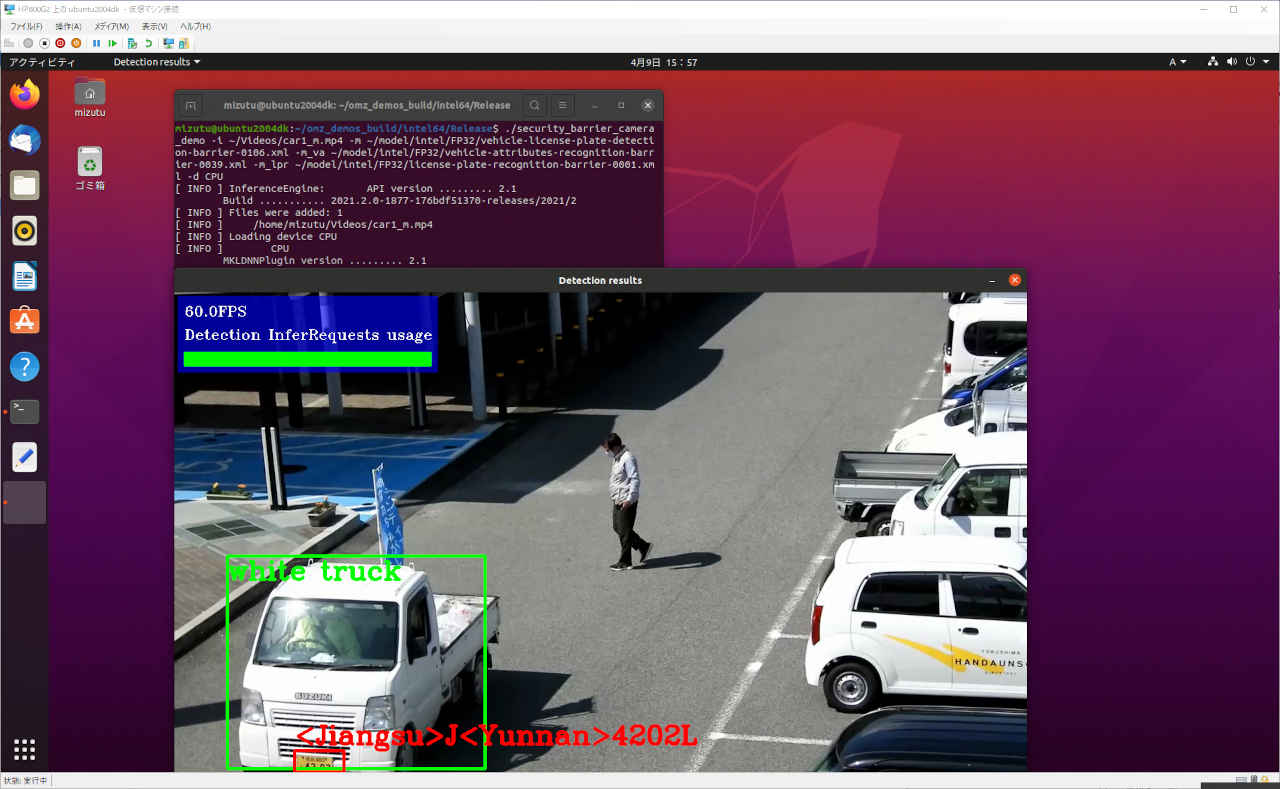Click the 状態: 実行中 status text
Screen dimensions: 1280x789
pos(25,780)
